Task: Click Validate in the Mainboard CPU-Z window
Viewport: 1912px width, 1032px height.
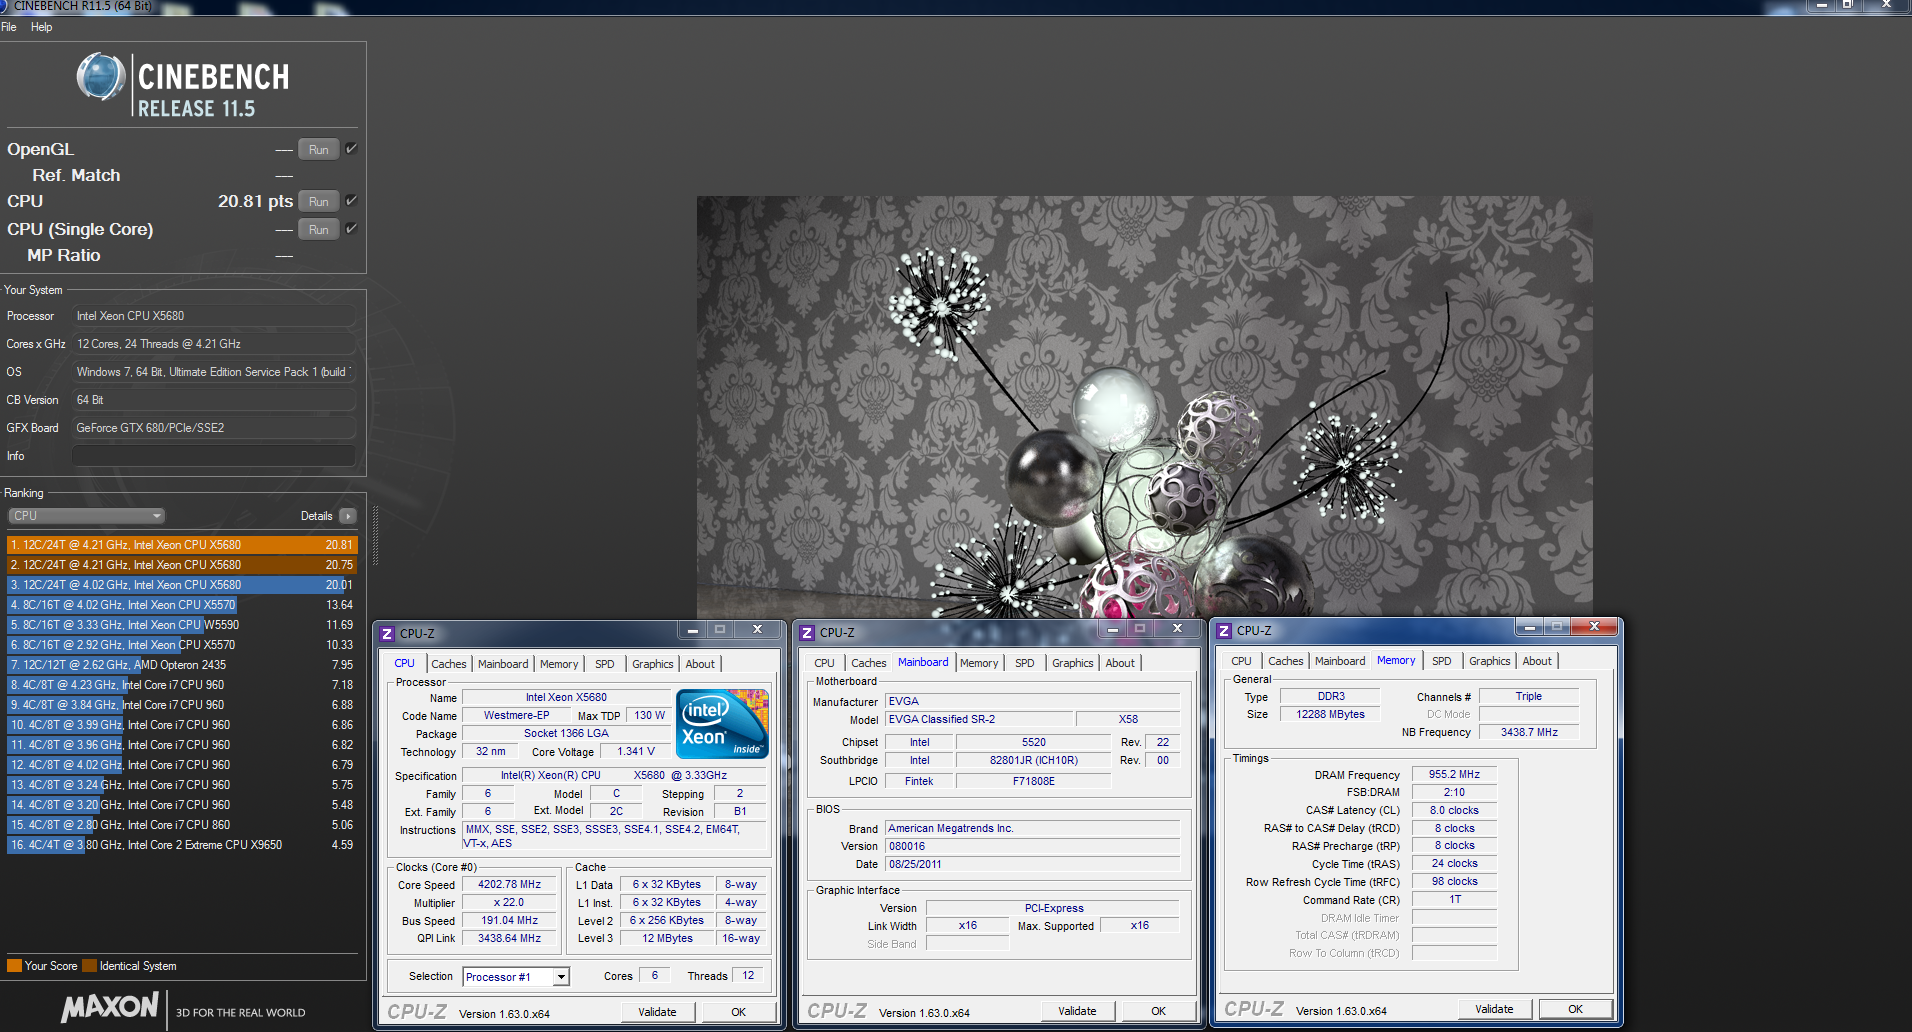Action: tap(1077, 1011)
